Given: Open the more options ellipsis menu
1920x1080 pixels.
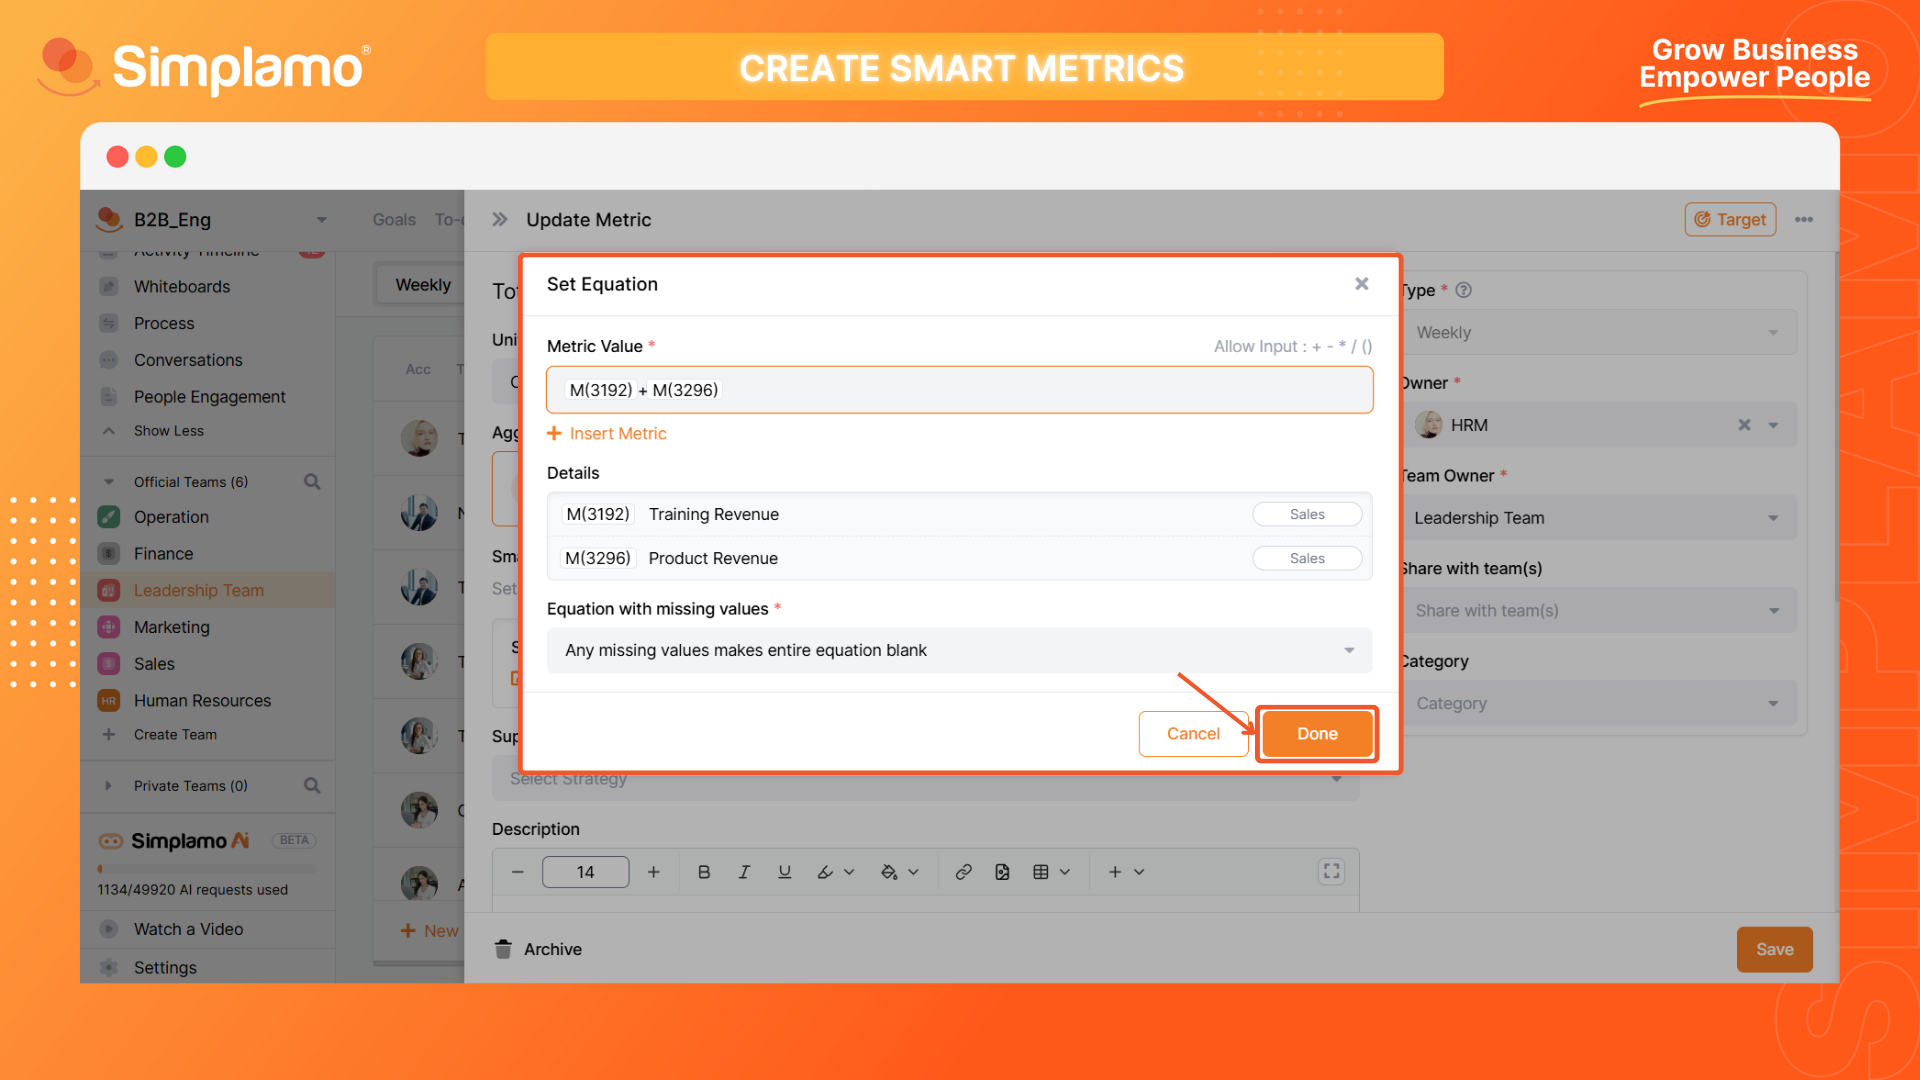Looking at the screenshot, I should 1804,219.
